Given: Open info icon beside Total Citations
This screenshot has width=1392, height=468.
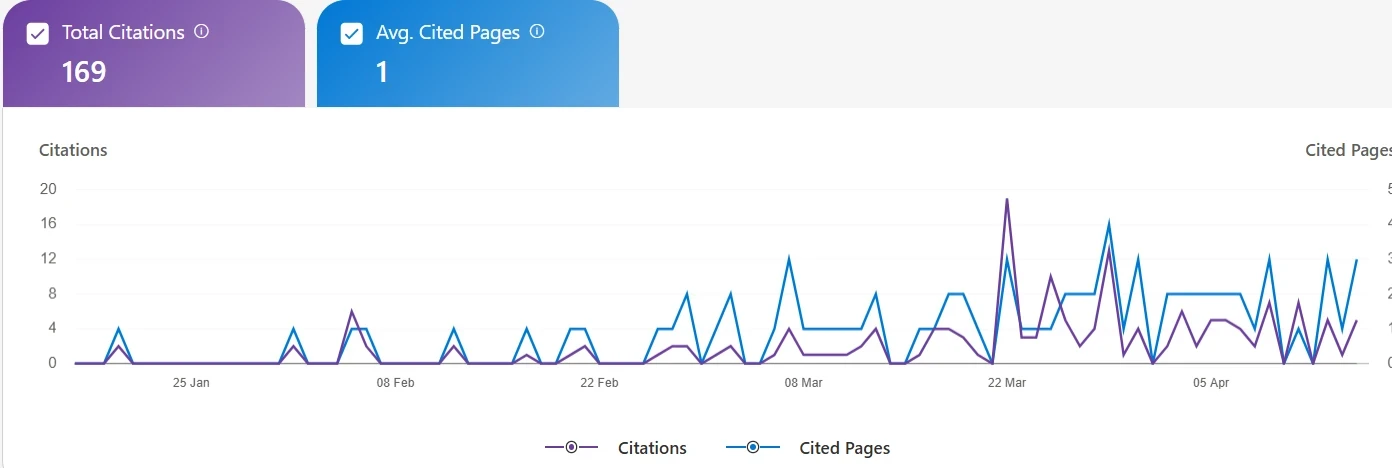Looking at the screenshot, I should (201, 32).
